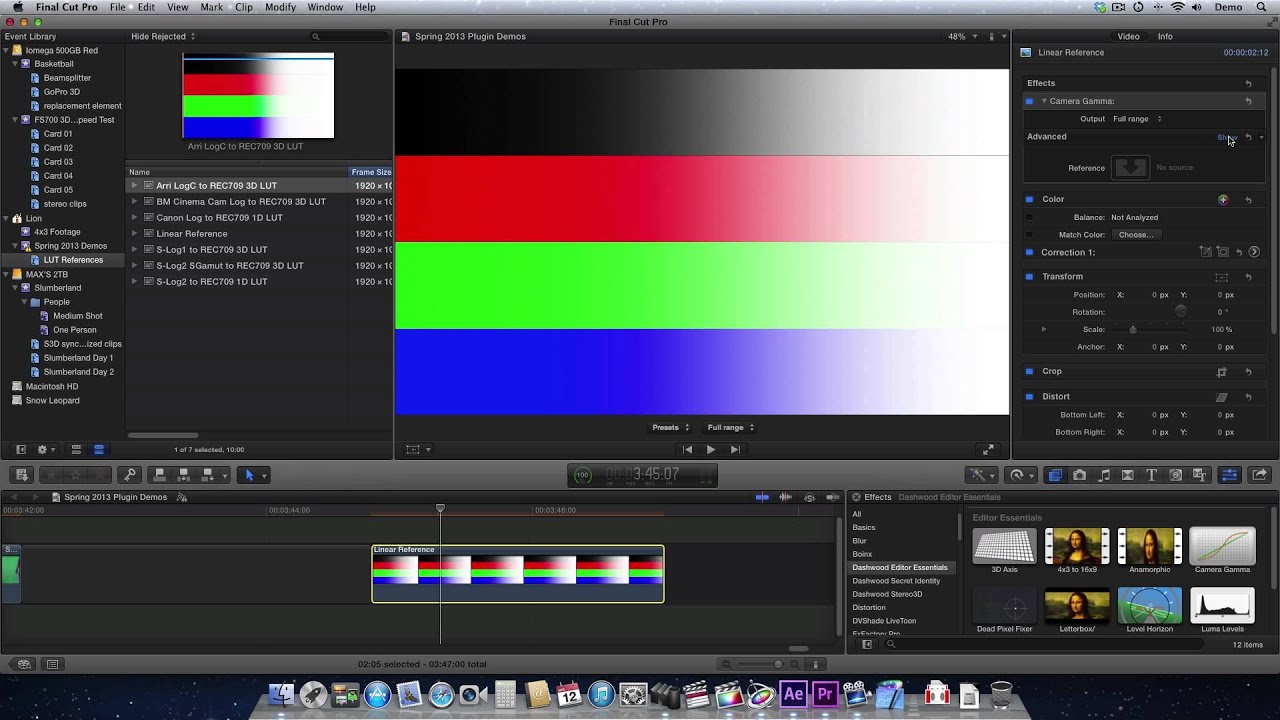Click the Insert clip edit icon
The height and width of the screenshot is (720, 1280).
pos(184,475)
